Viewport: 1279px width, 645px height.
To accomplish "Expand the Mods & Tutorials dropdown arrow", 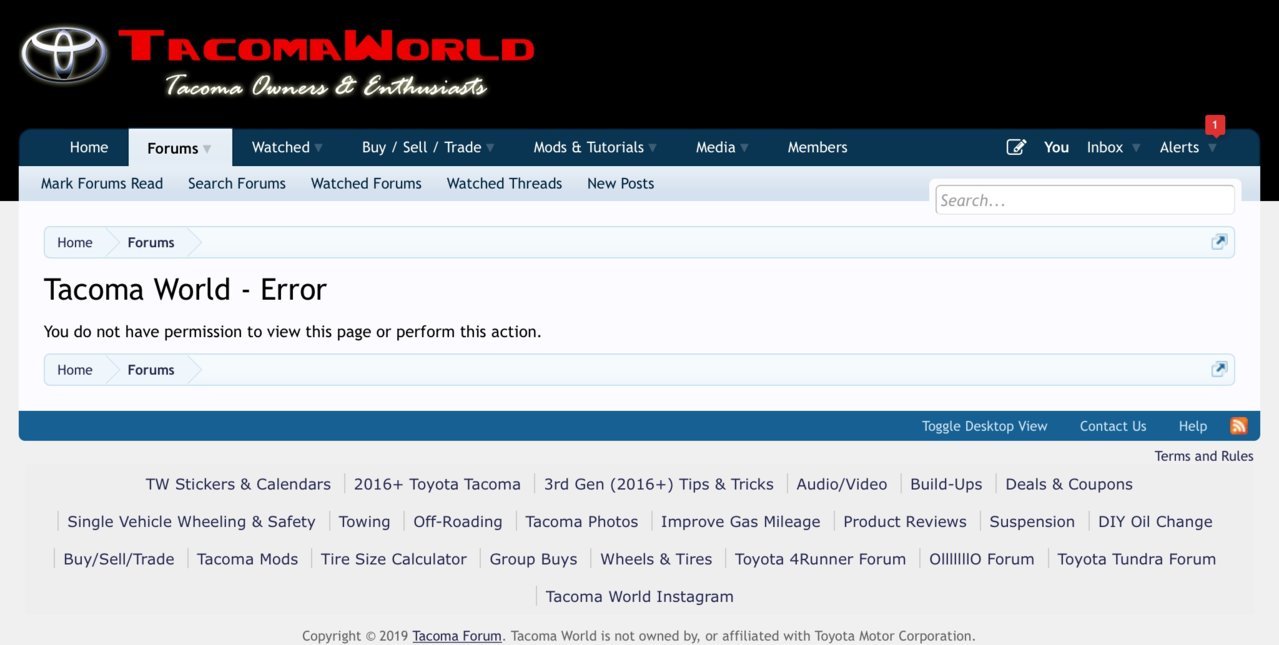I will [652, 148].
